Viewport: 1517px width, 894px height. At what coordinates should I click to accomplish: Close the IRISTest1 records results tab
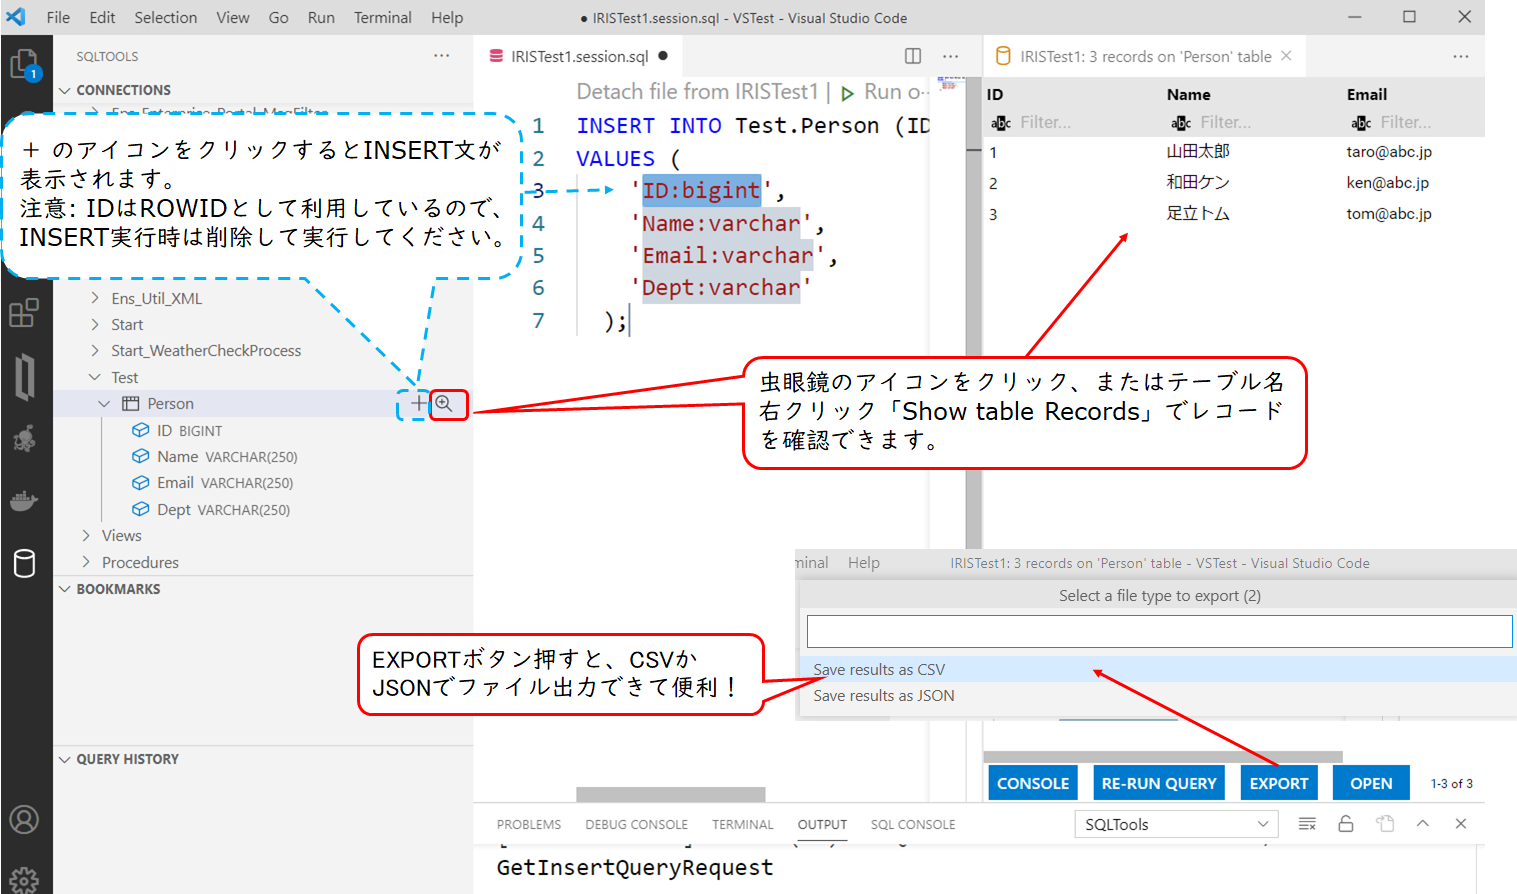click(1286, 56)
